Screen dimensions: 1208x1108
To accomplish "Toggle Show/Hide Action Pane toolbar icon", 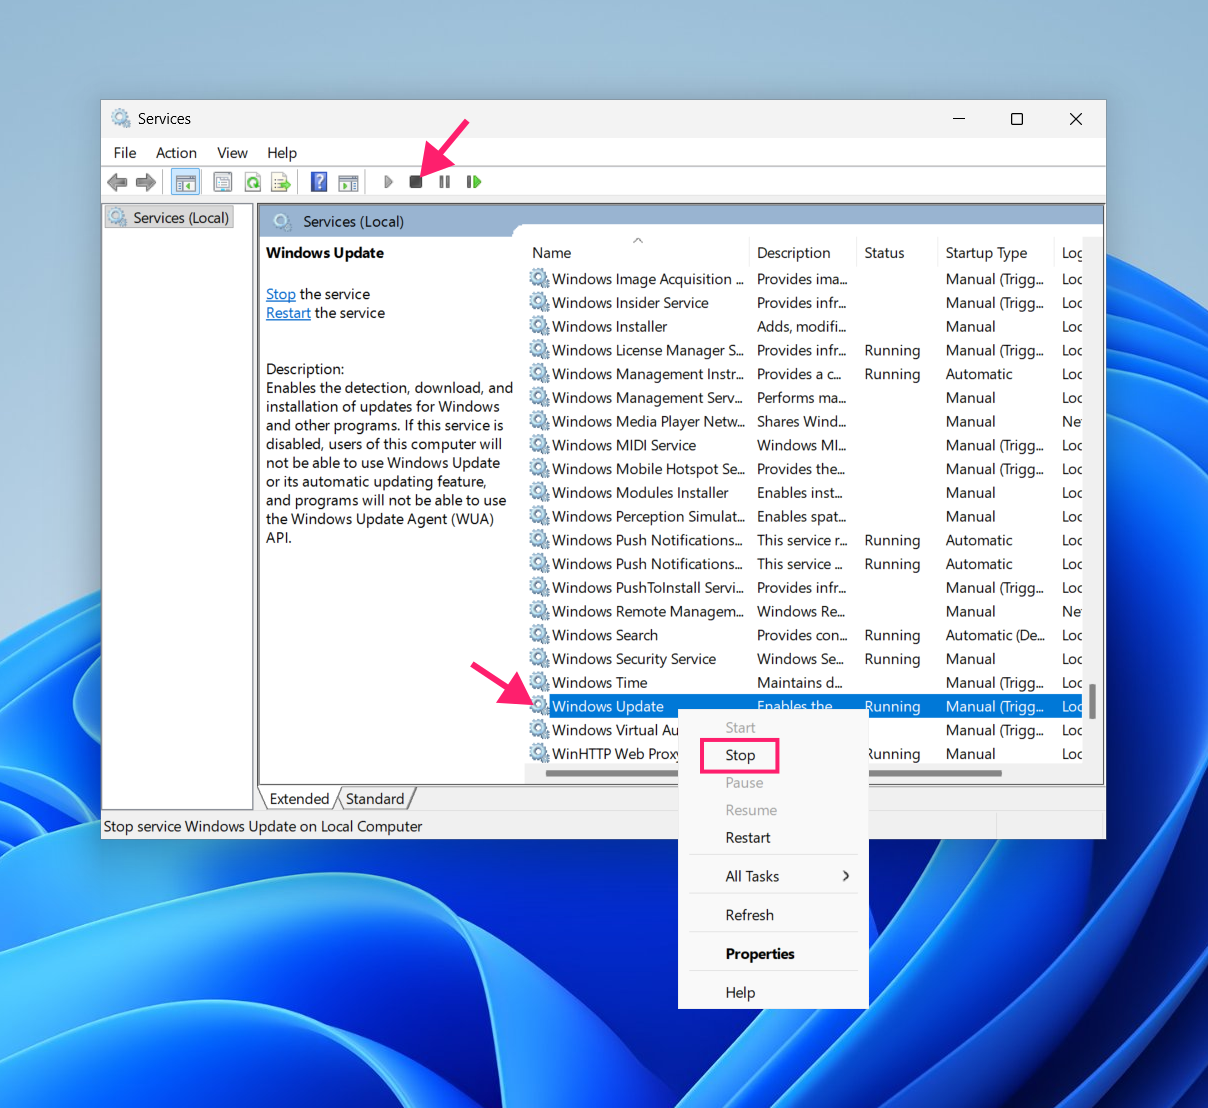I will point(348,182).
